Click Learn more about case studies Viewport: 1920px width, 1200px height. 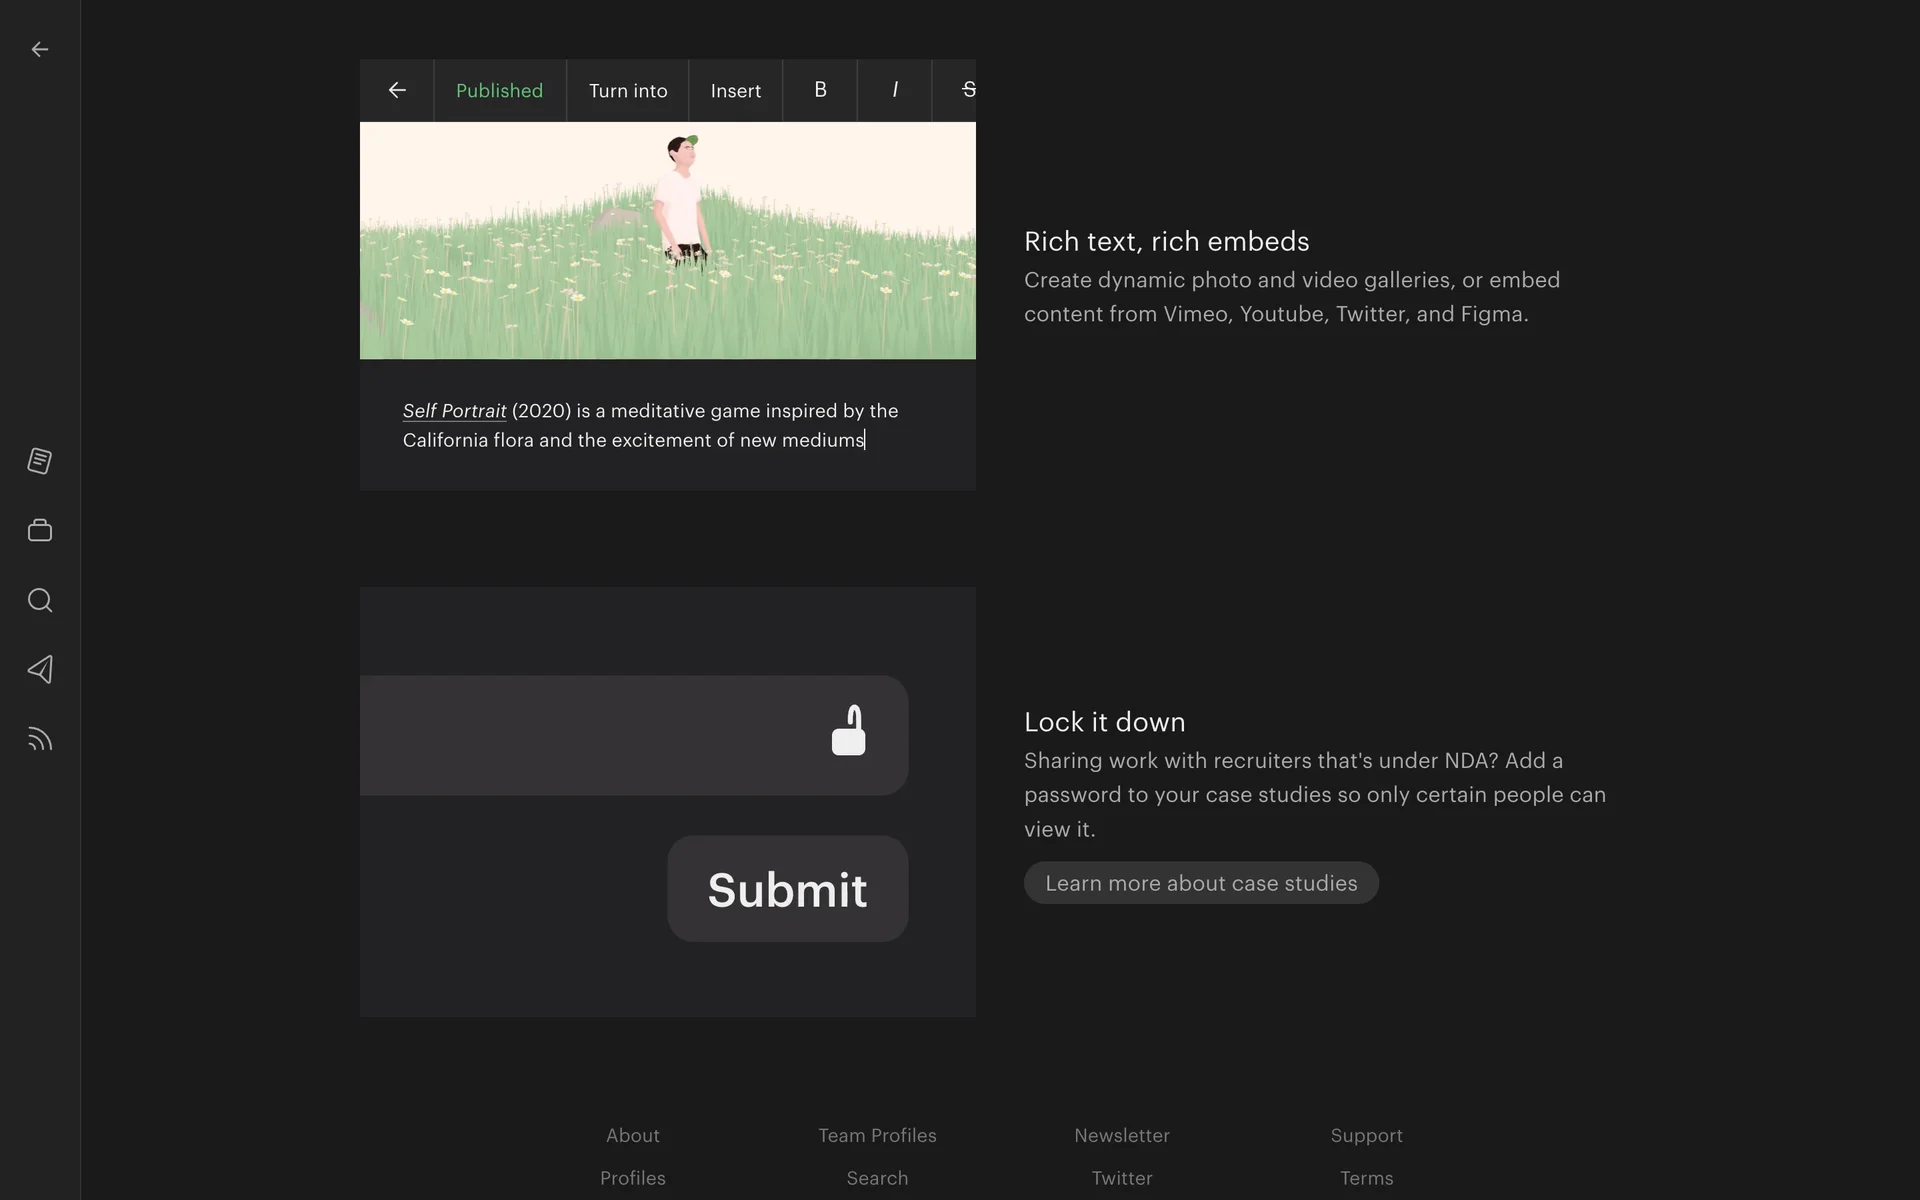(x=1201, y=883)
